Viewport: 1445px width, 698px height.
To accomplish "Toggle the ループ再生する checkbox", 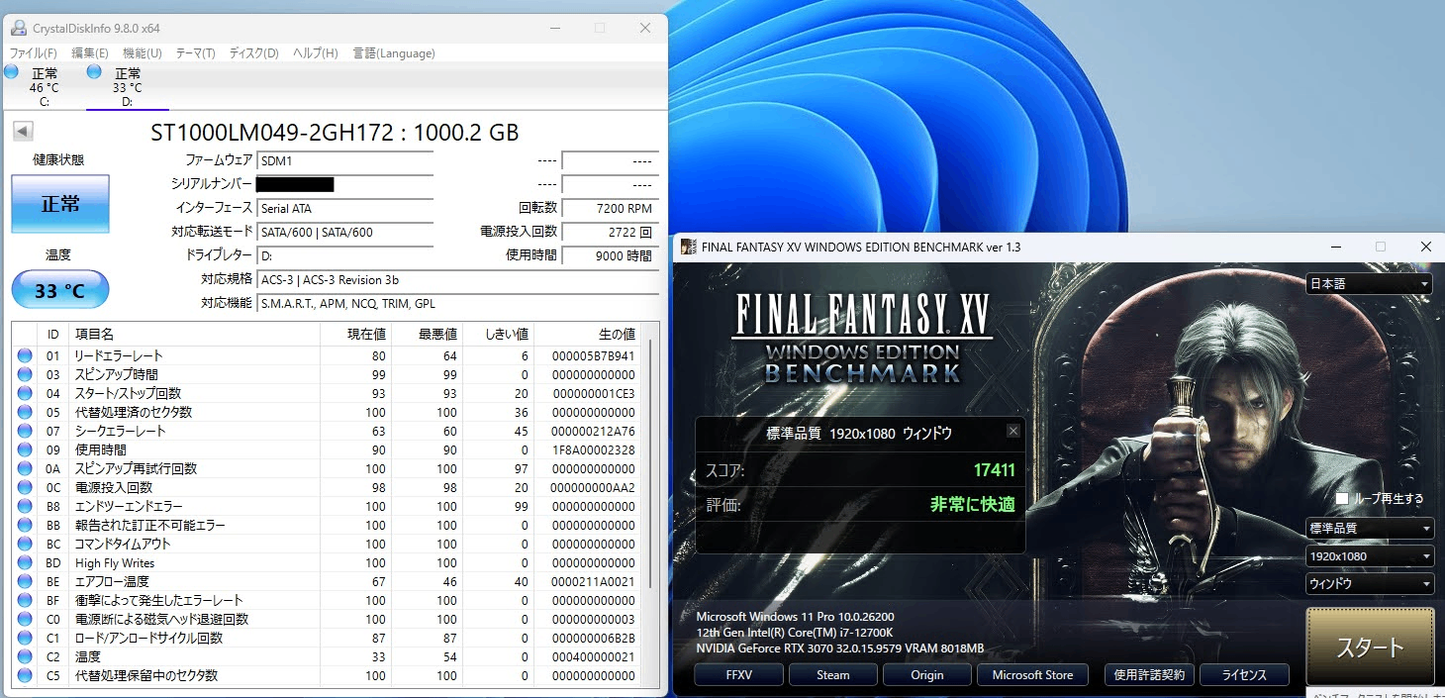I will [x=1342, y=498].
